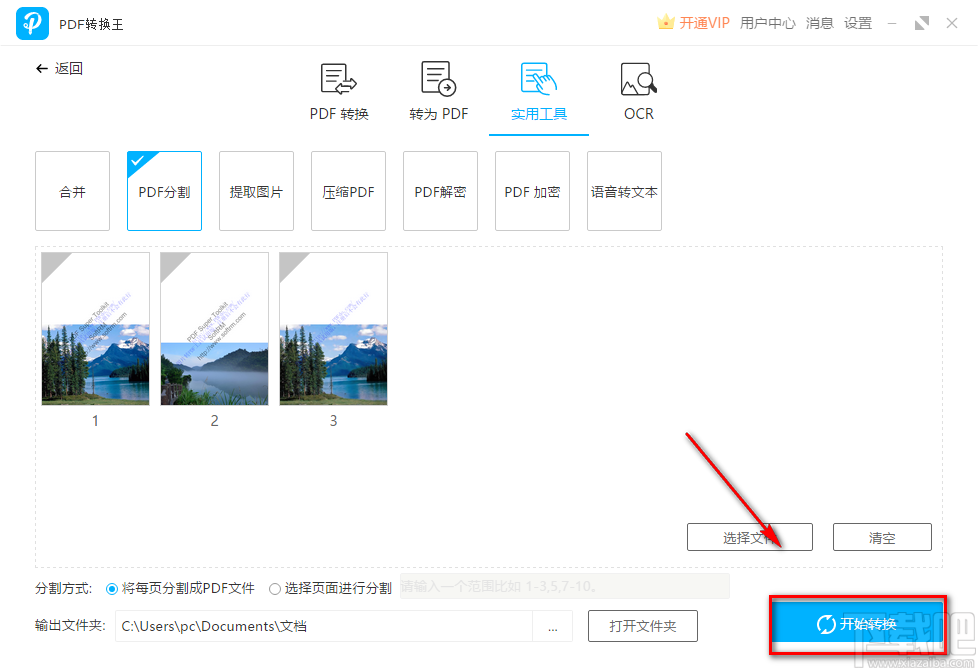The image size is (978, 668).
Task: Open the 用户中心 user center
Action: pyautogui.click(x=768, y=21)
